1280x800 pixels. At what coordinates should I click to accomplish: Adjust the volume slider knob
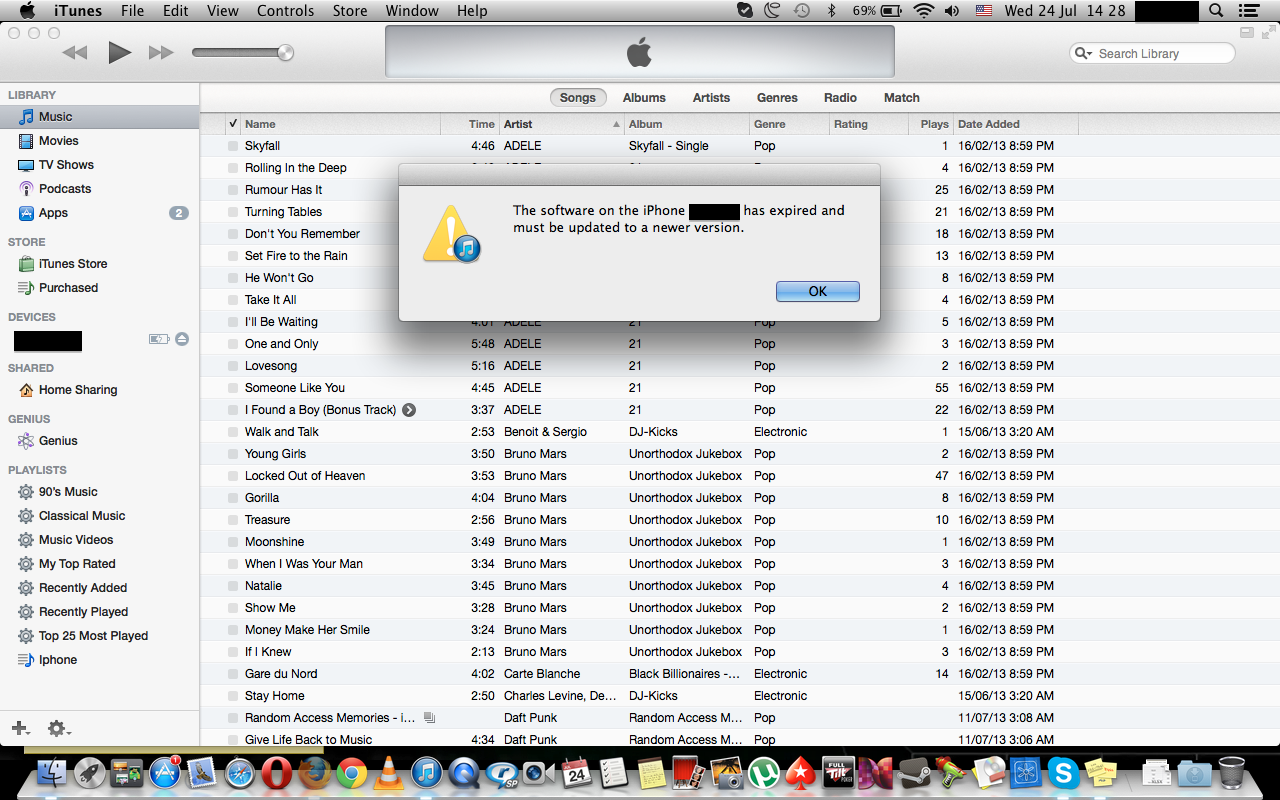click(286, 53)
